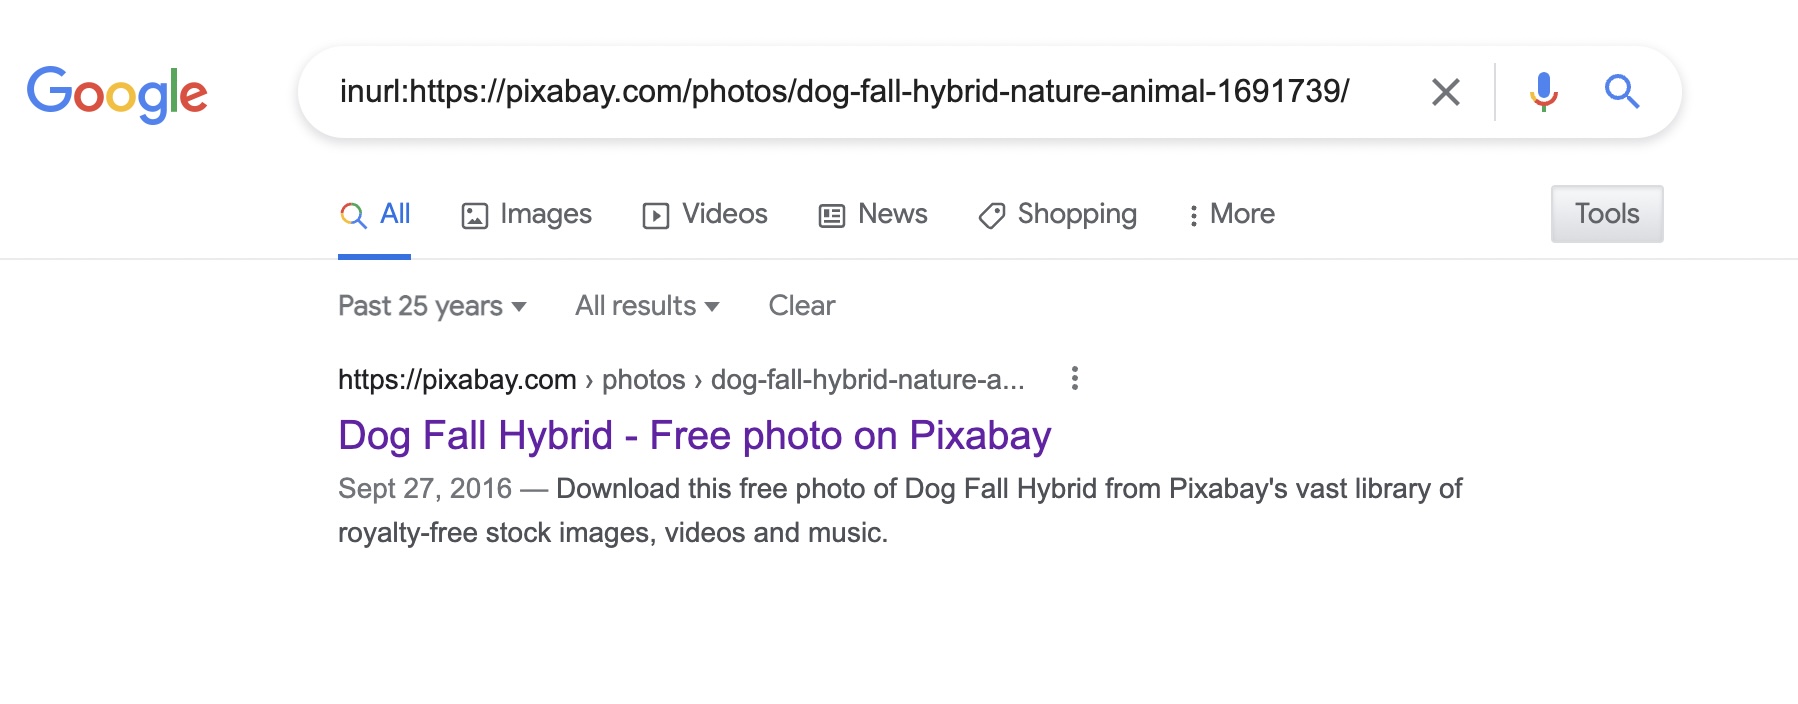Click the Videos tab play icon
Viewport: 1798px width, 704px height.
click(x=656, y=215)
